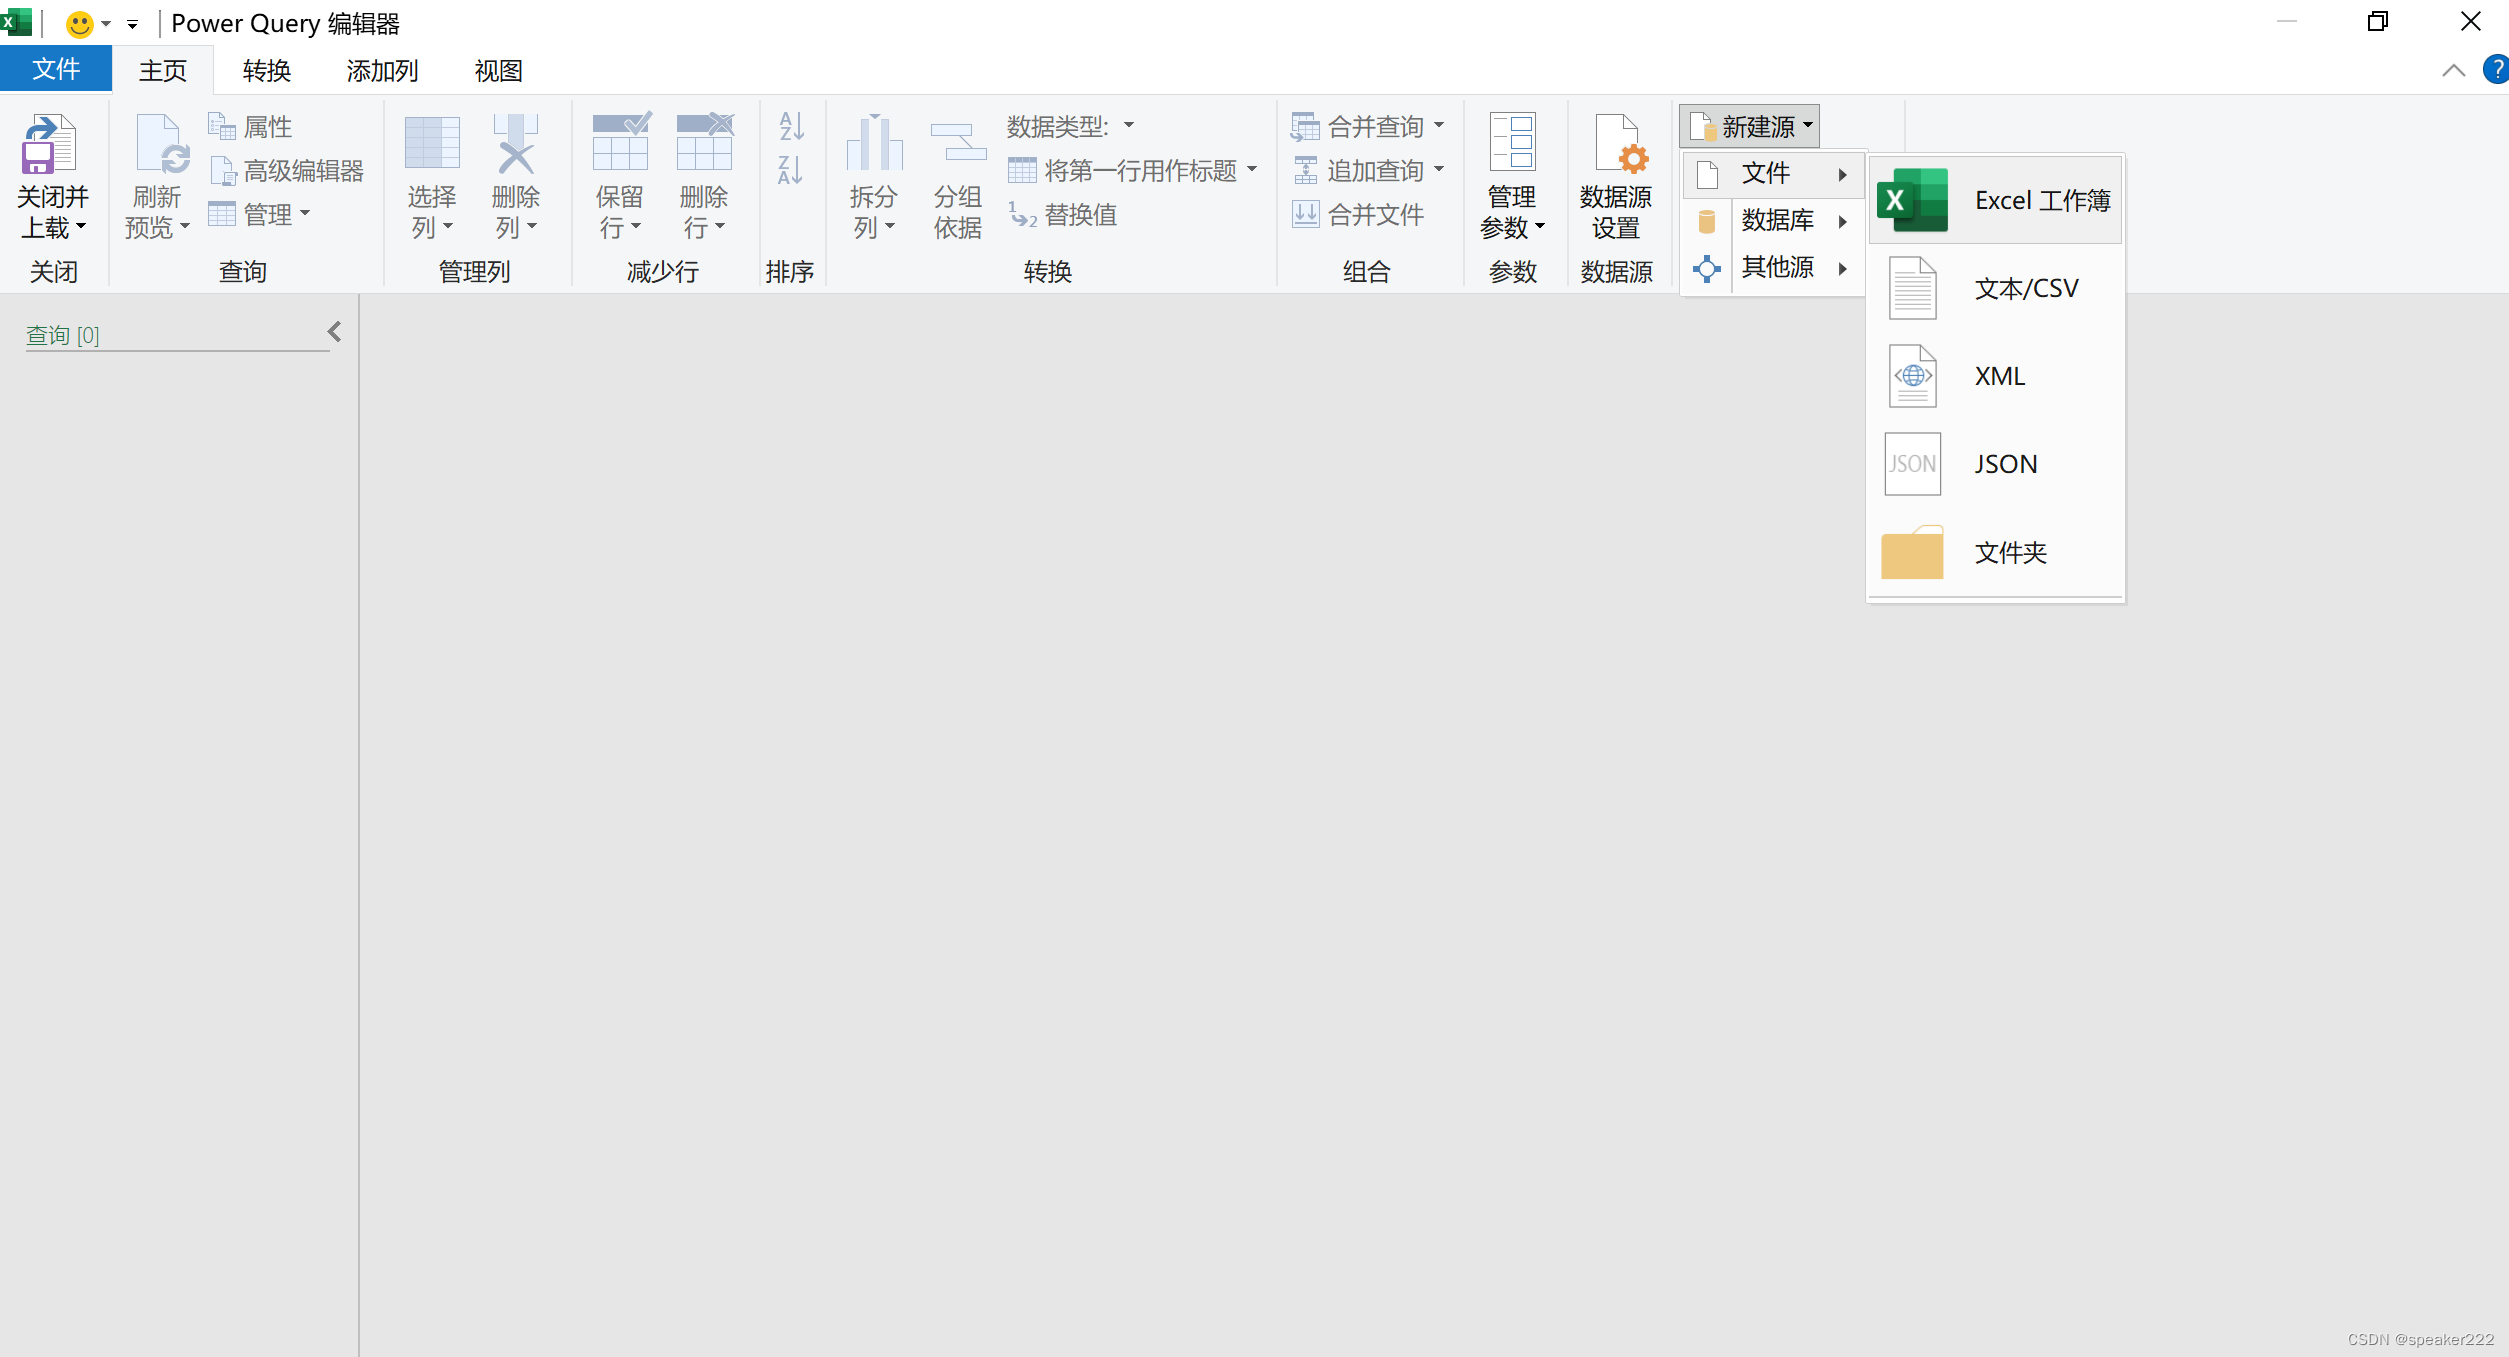Image resolution: width=2509 pixels, height=1357 pixels.
Task: Open the Advanced Editor (高级编辑器)
Action: (x=288, y=171)
